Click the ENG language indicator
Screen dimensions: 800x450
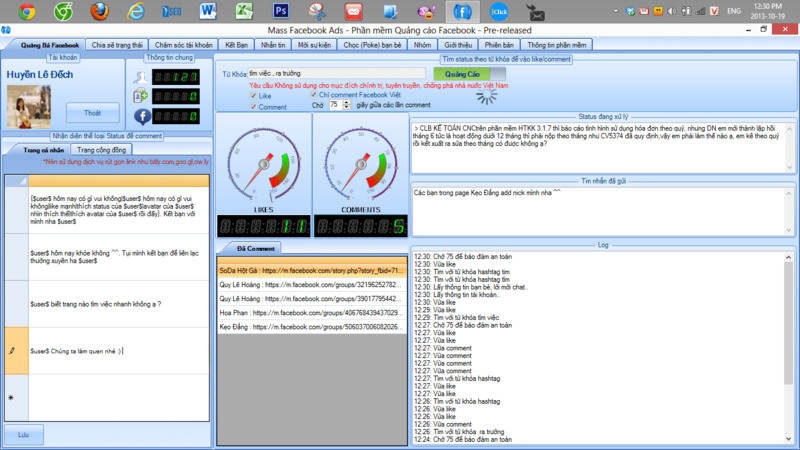click(x=734, y=11)
